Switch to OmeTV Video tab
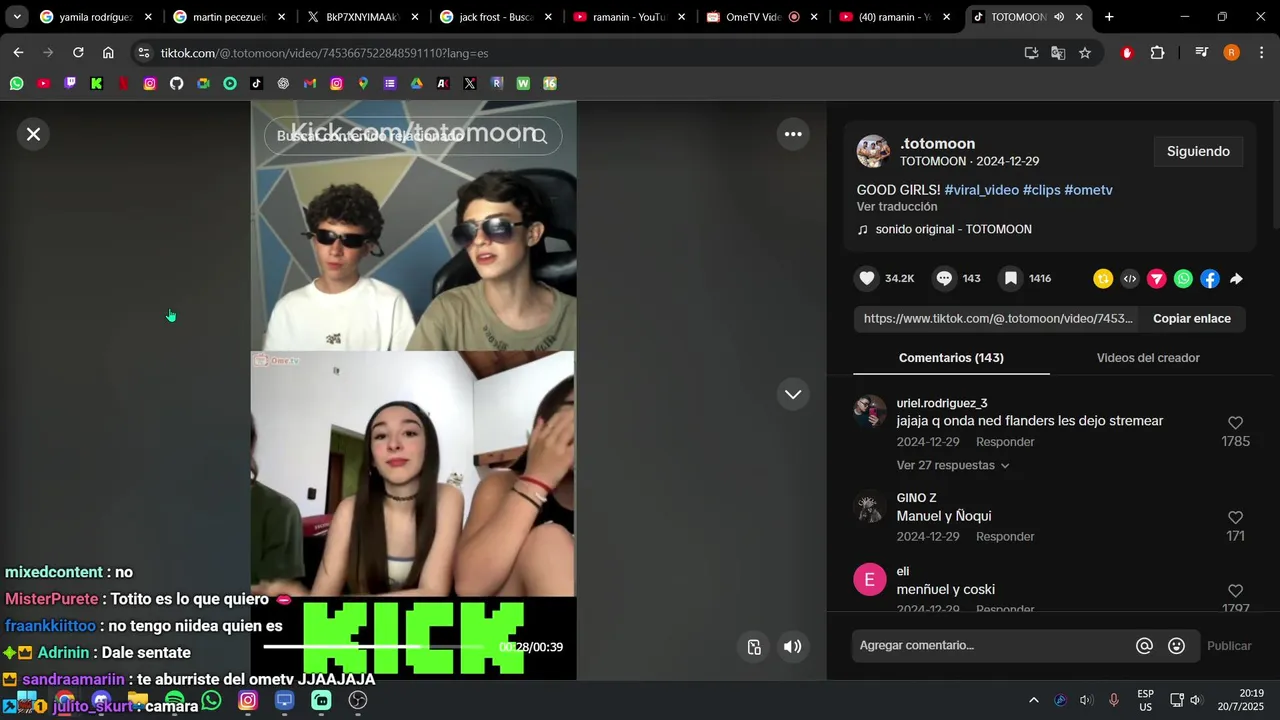The image size is (1280, 720). tap(762, 17)
